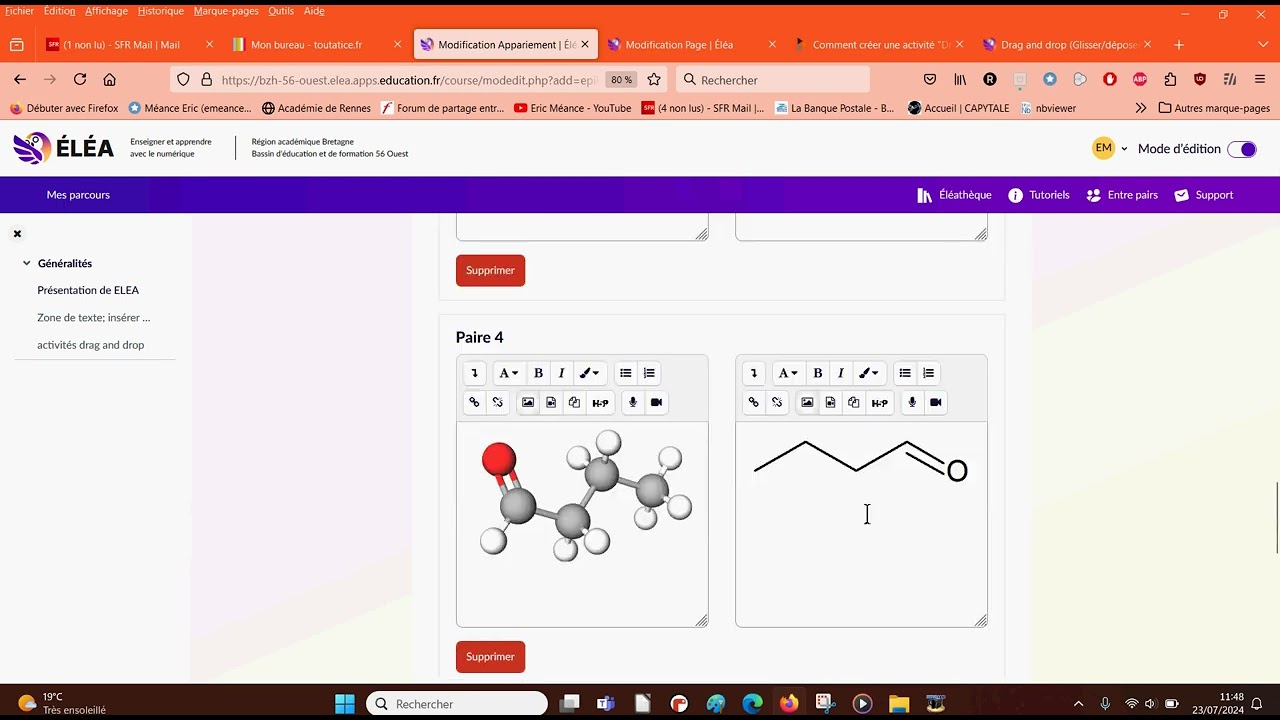Viewport: 1280px width, 720px height.
Task: Insert media file in left Paire 4 editor
Action: pos(551,402)
